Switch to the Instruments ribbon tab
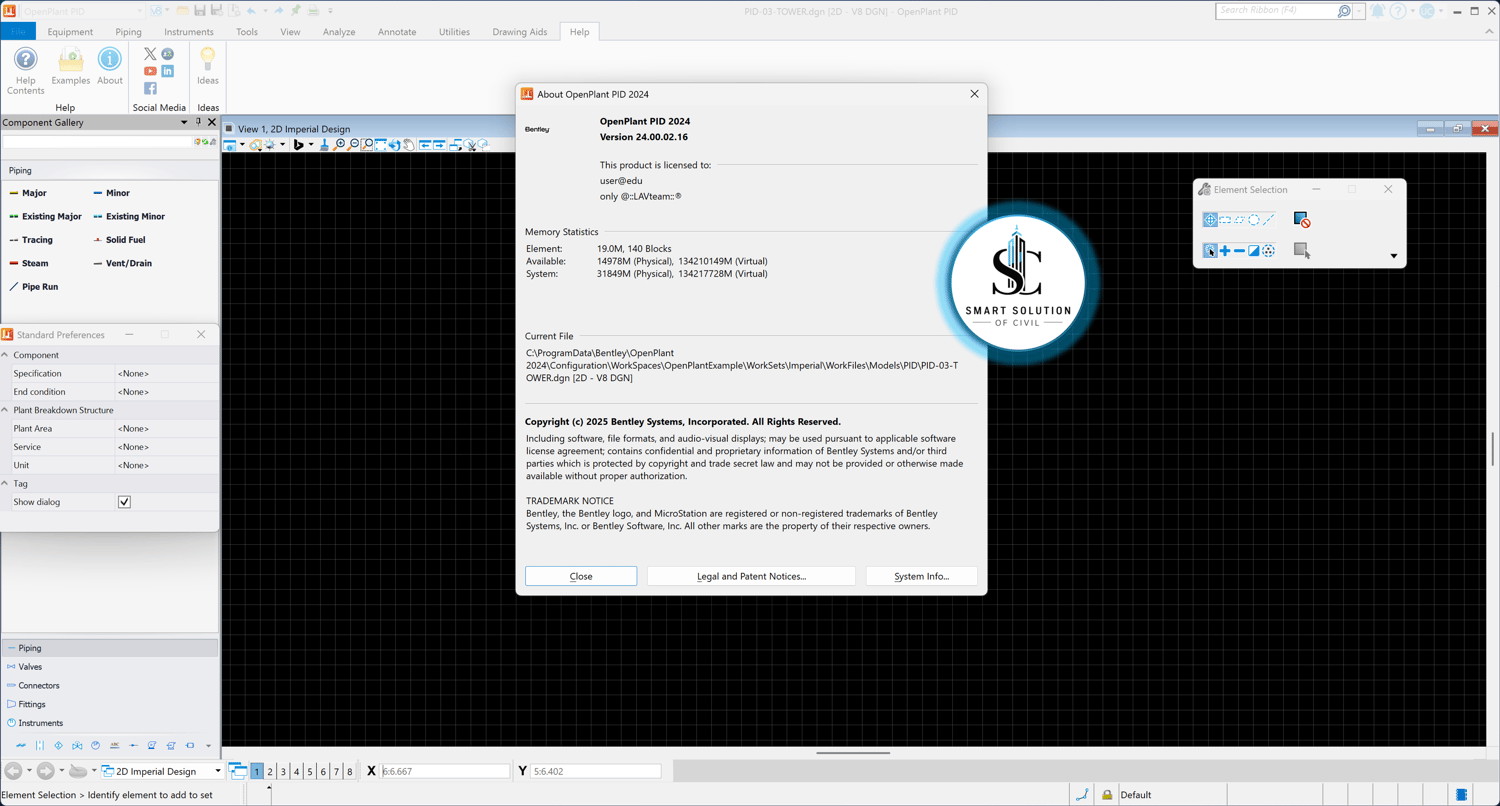This screenshot has width=1500, height=806. (189, 32)
